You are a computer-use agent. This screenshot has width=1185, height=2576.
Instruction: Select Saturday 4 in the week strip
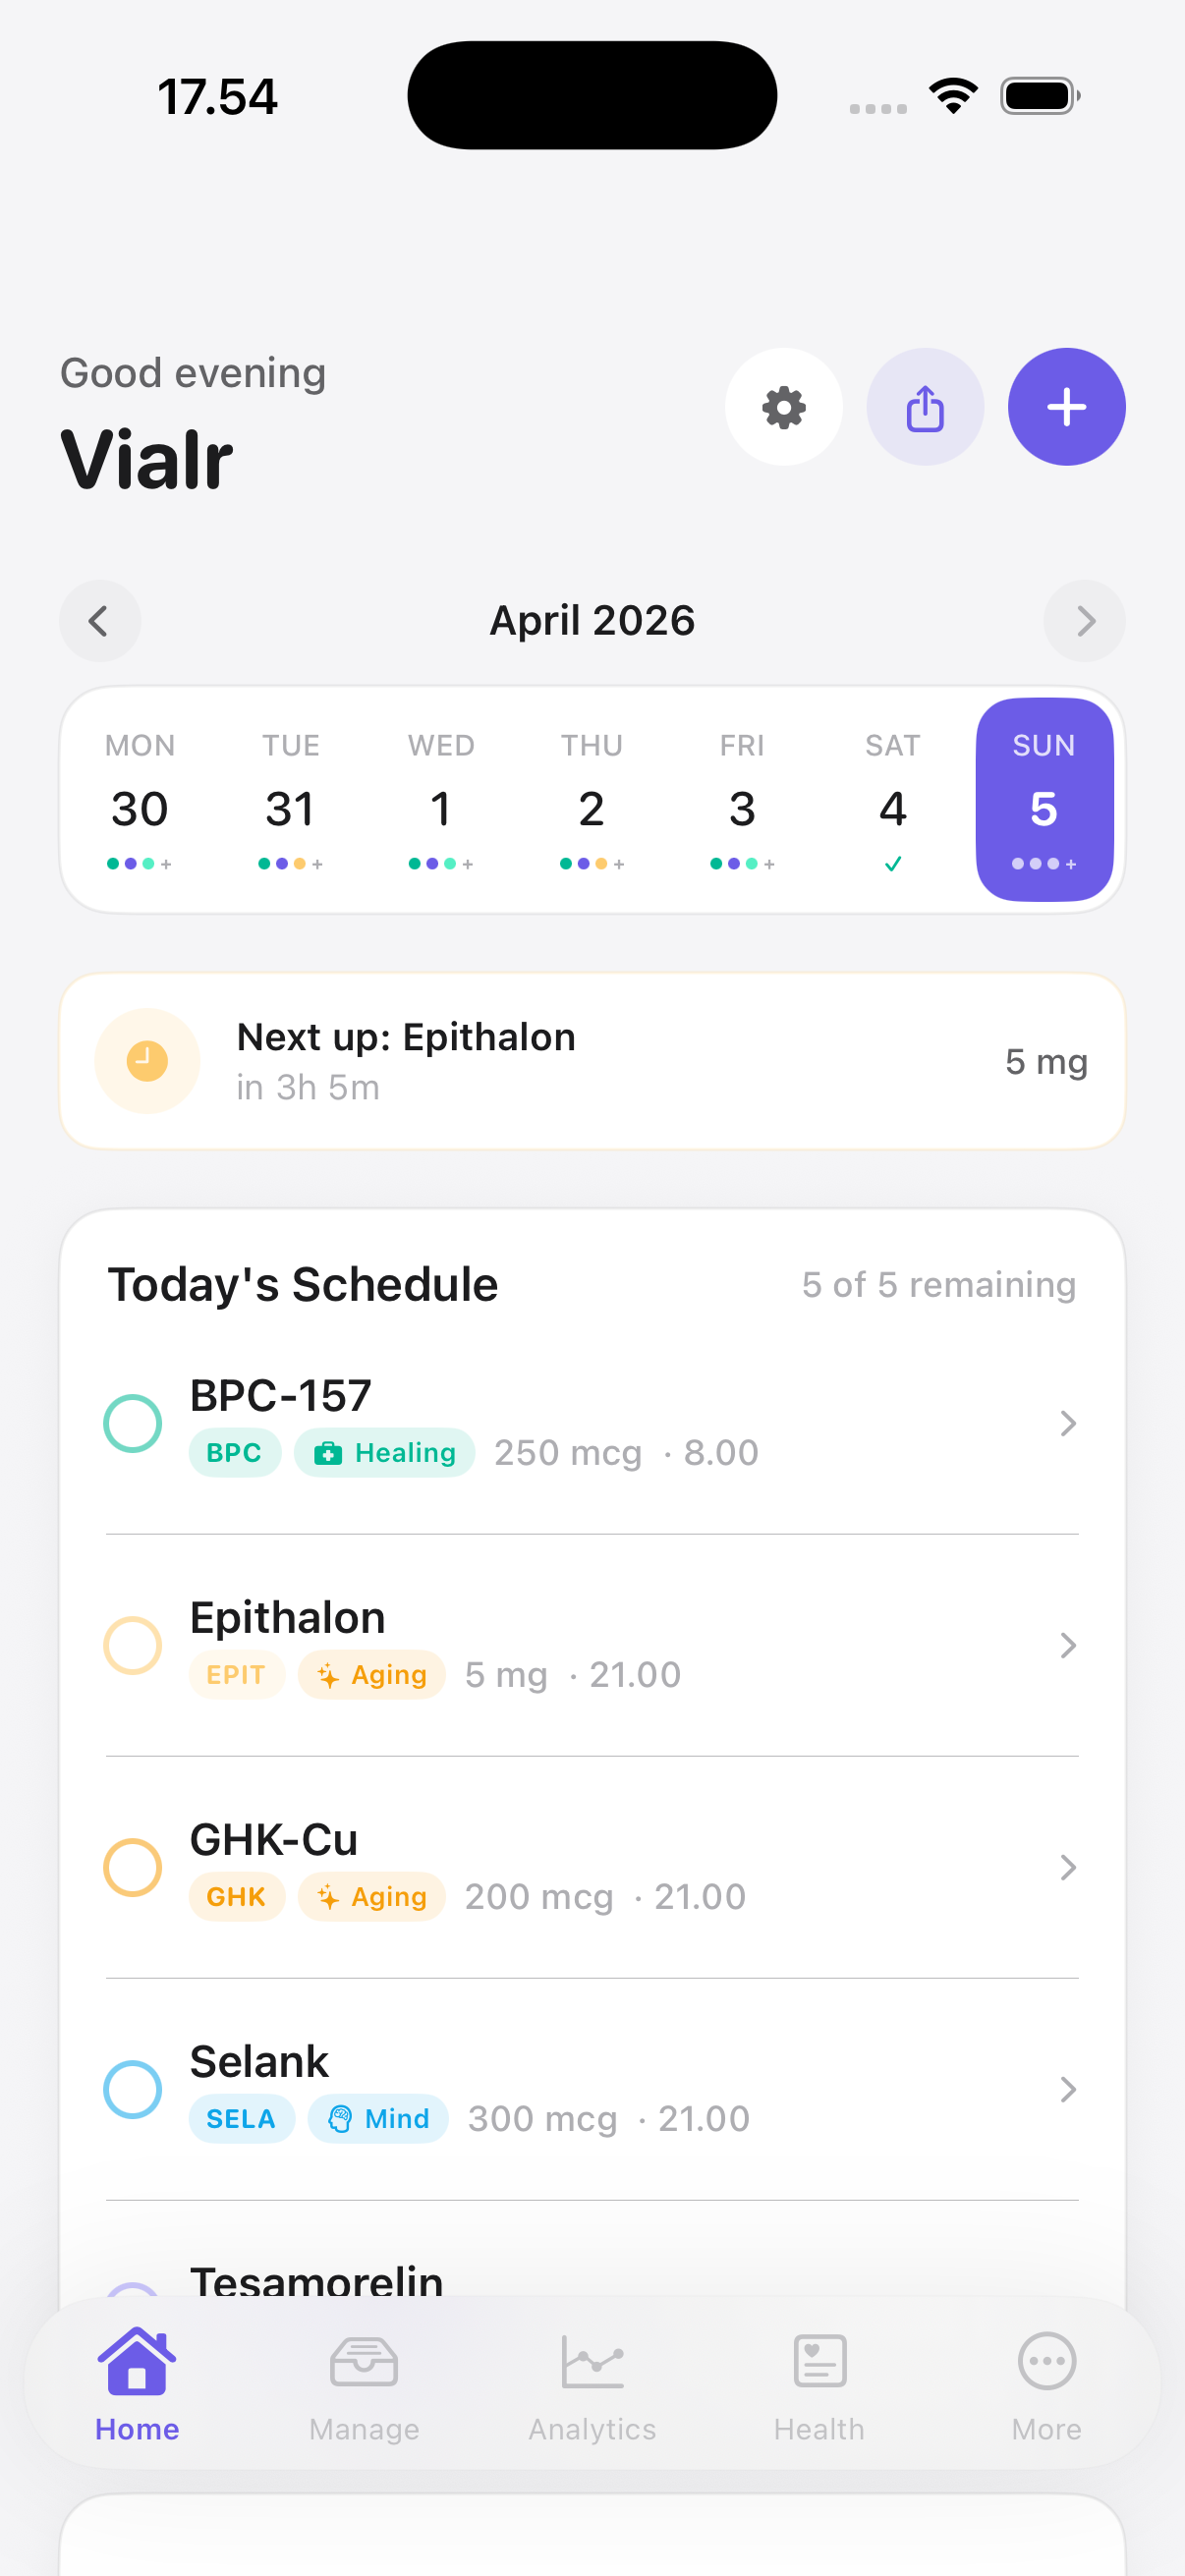tap(892, 801)
